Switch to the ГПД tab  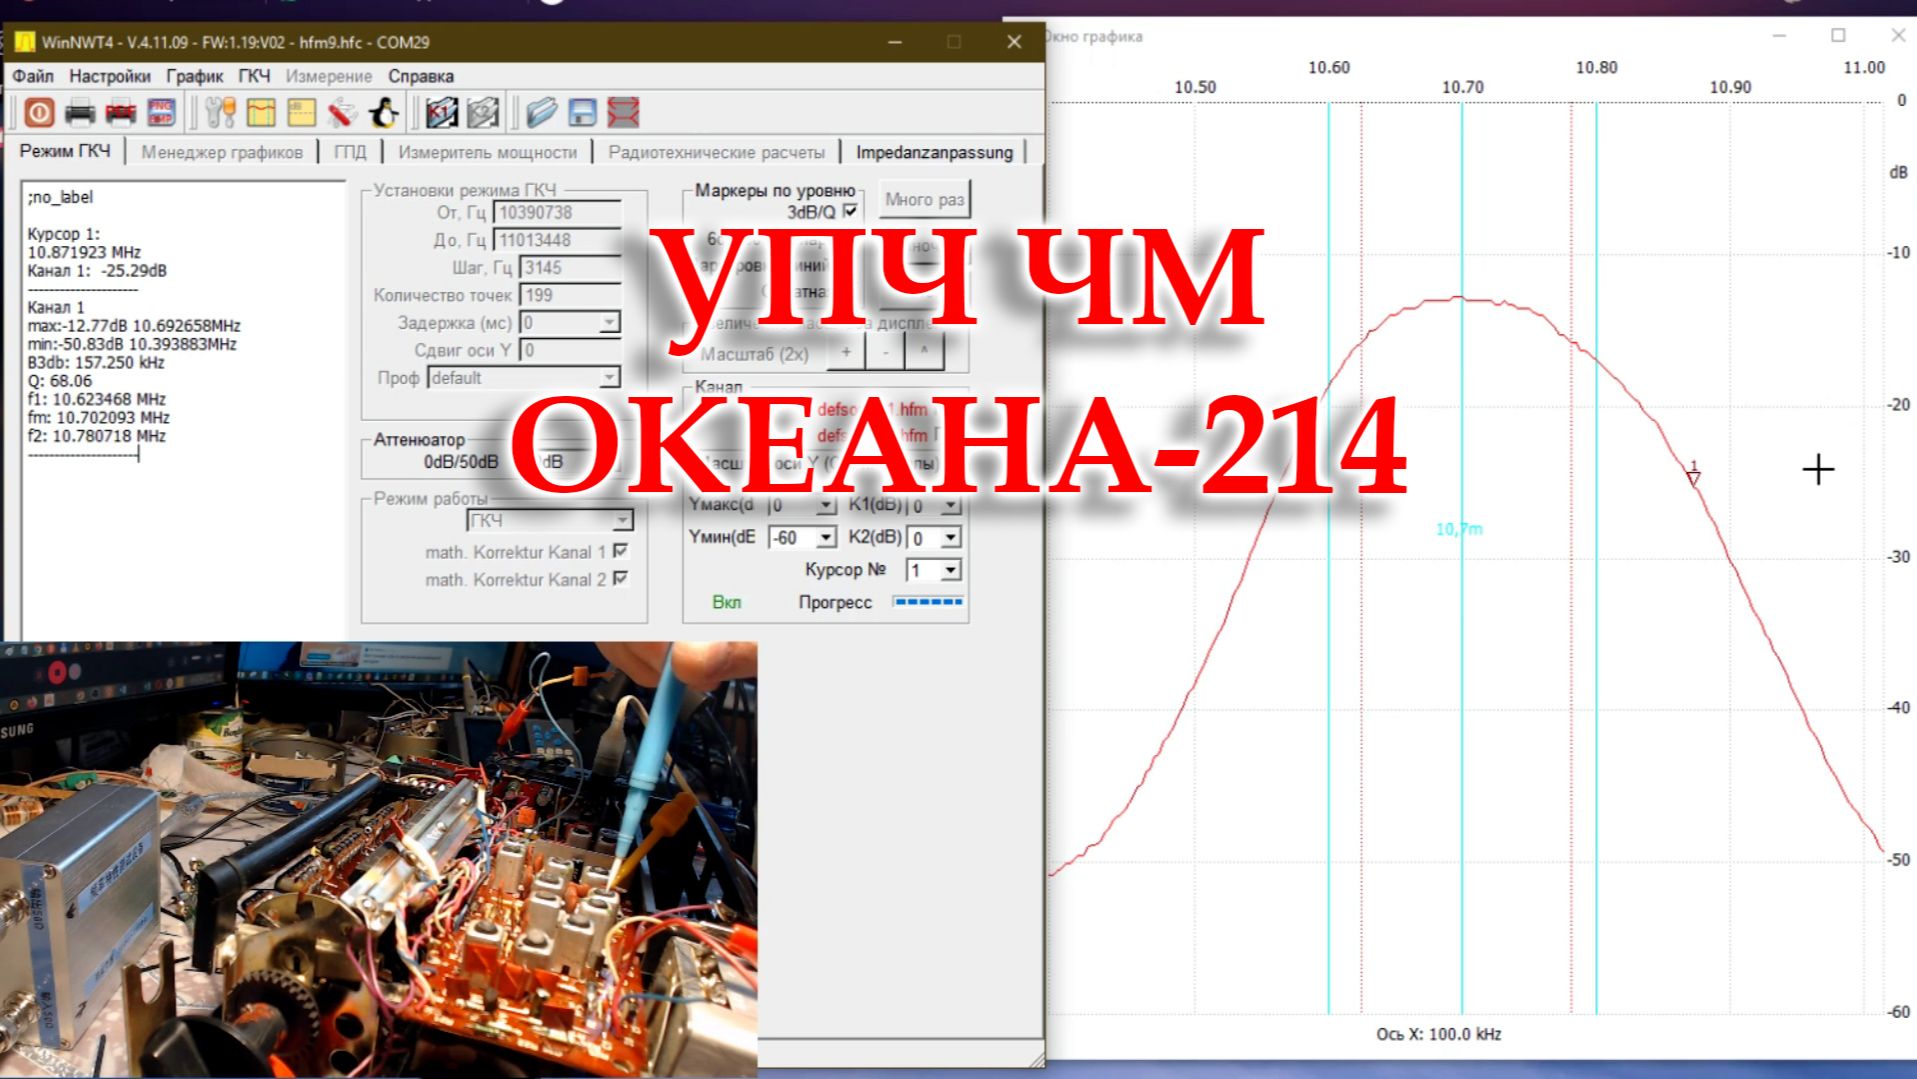[x=350, y=152]
